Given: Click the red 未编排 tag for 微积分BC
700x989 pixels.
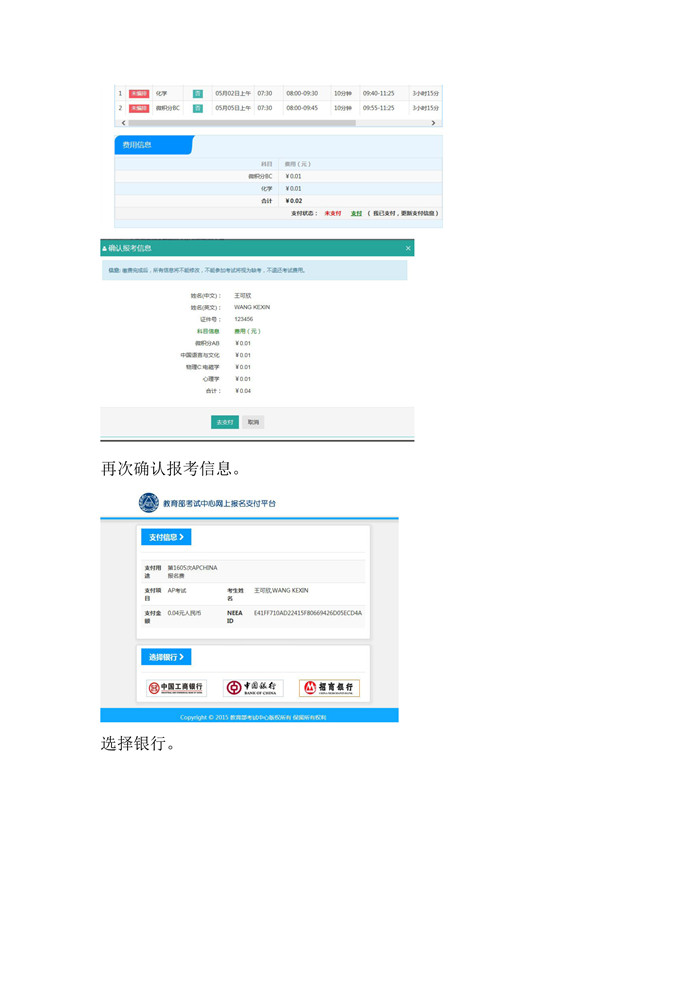Looking at the screenshot, I should click(138, 108).
